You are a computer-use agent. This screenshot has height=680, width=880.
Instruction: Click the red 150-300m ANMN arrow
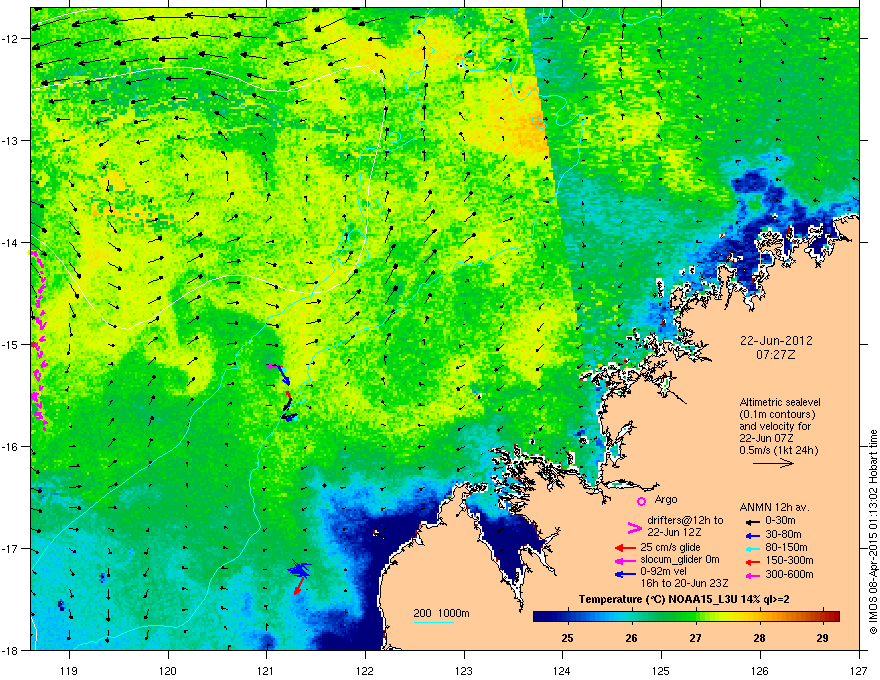tap(752, 561)
